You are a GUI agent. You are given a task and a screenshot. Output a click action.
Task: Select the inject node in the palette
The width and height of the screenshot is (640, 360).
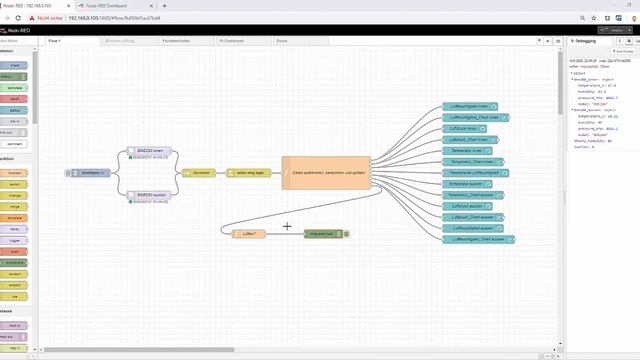(14, 65)
